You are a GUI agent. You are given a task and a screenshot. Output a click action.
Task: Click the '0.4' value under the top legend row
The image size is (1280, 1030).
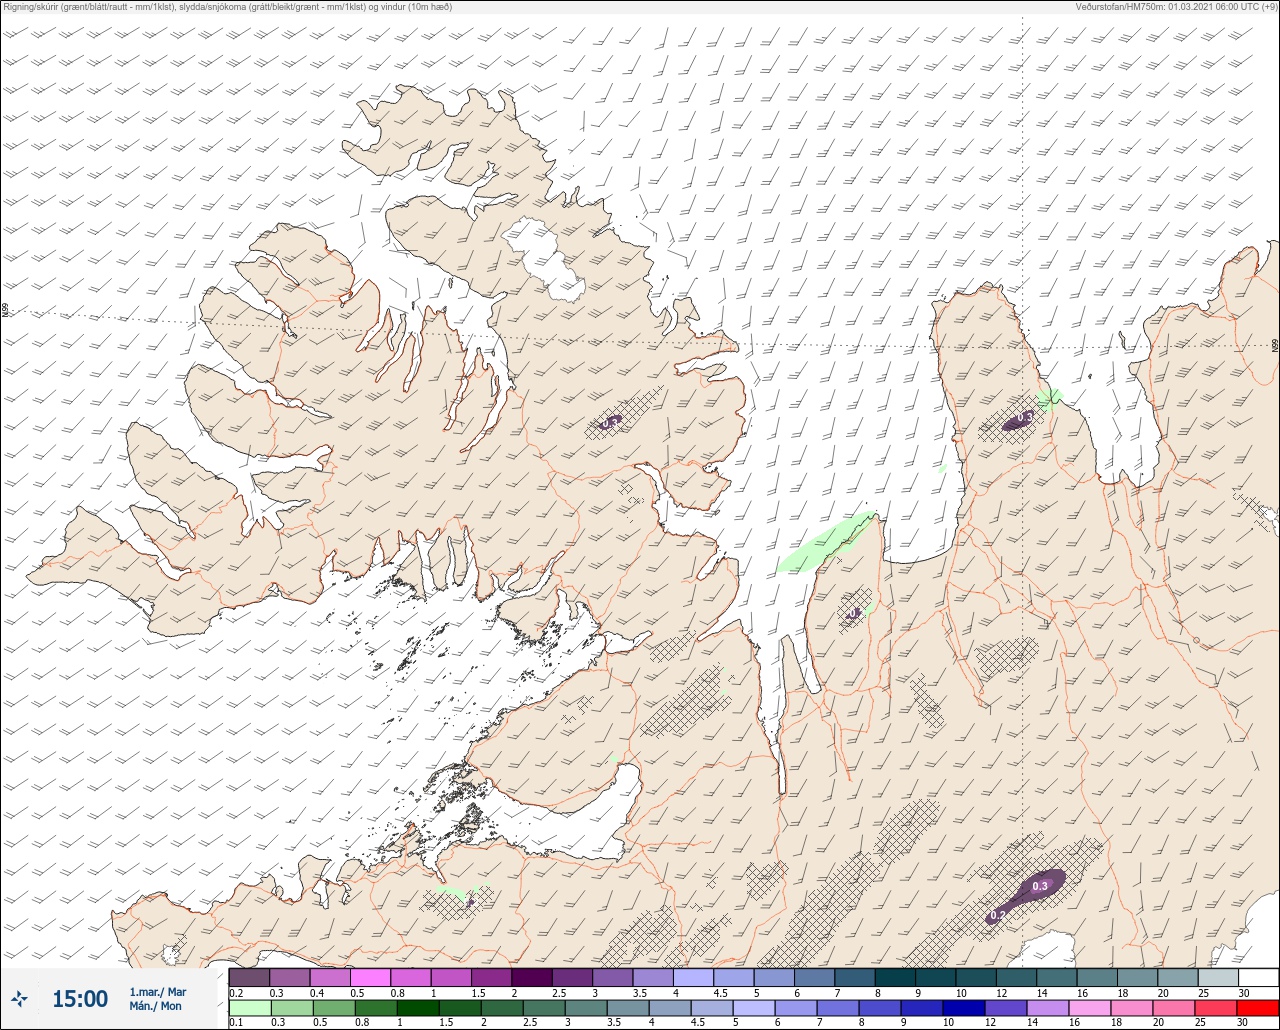pos(317,992)
